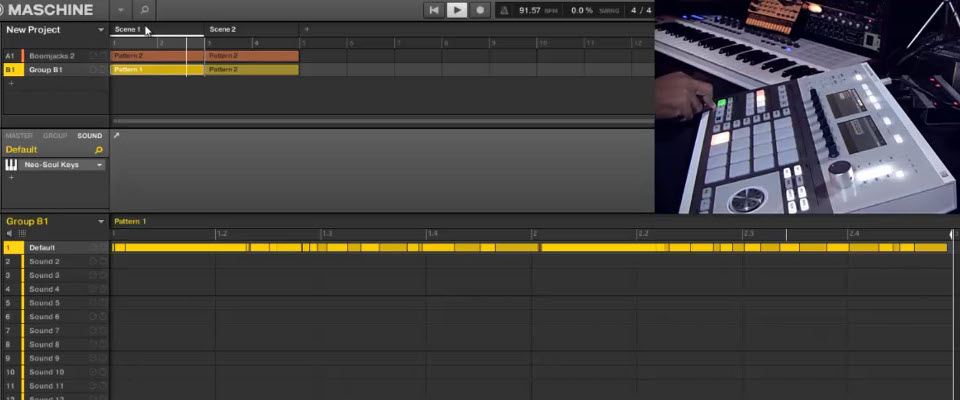Expand the Group B1 dropdown in pattern editor
This screenshot has height=400, width=960.
(x=101, y=222)
